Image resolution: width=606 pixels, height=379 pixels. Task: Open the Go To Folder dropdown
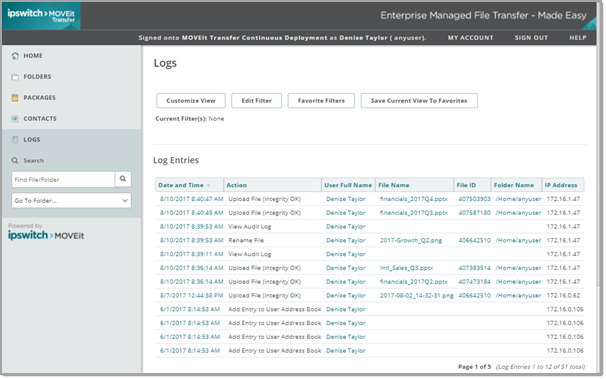coord(71,201)
